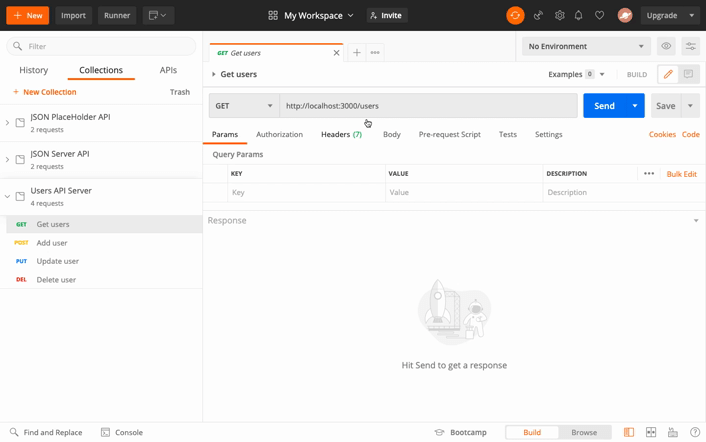The width and height of the screenshot is (706, 442).
Task: Open the Upgrade dropdown arrow
Action: pos(692,15)
